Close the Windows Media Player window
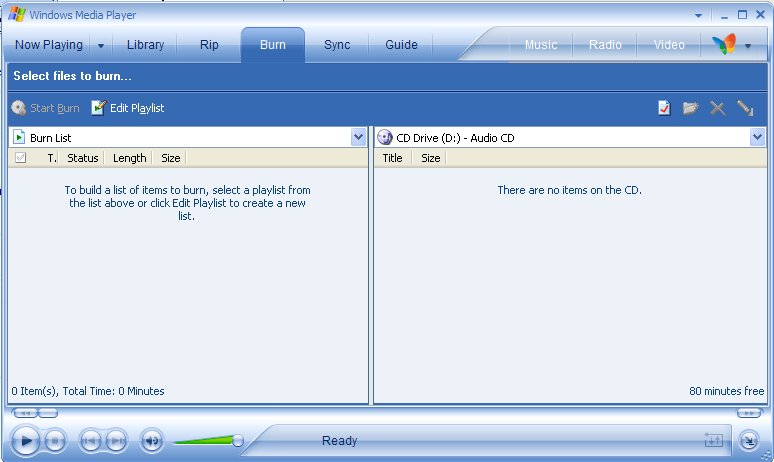Viewport: 774px width, 462px height. (x=760, y=15)
